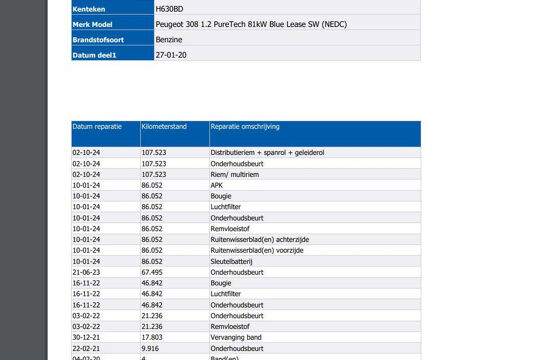Click '46.842' mileage in the 16-11-22 Bougie row
540x360 pixels.
[x=152, y=283]
